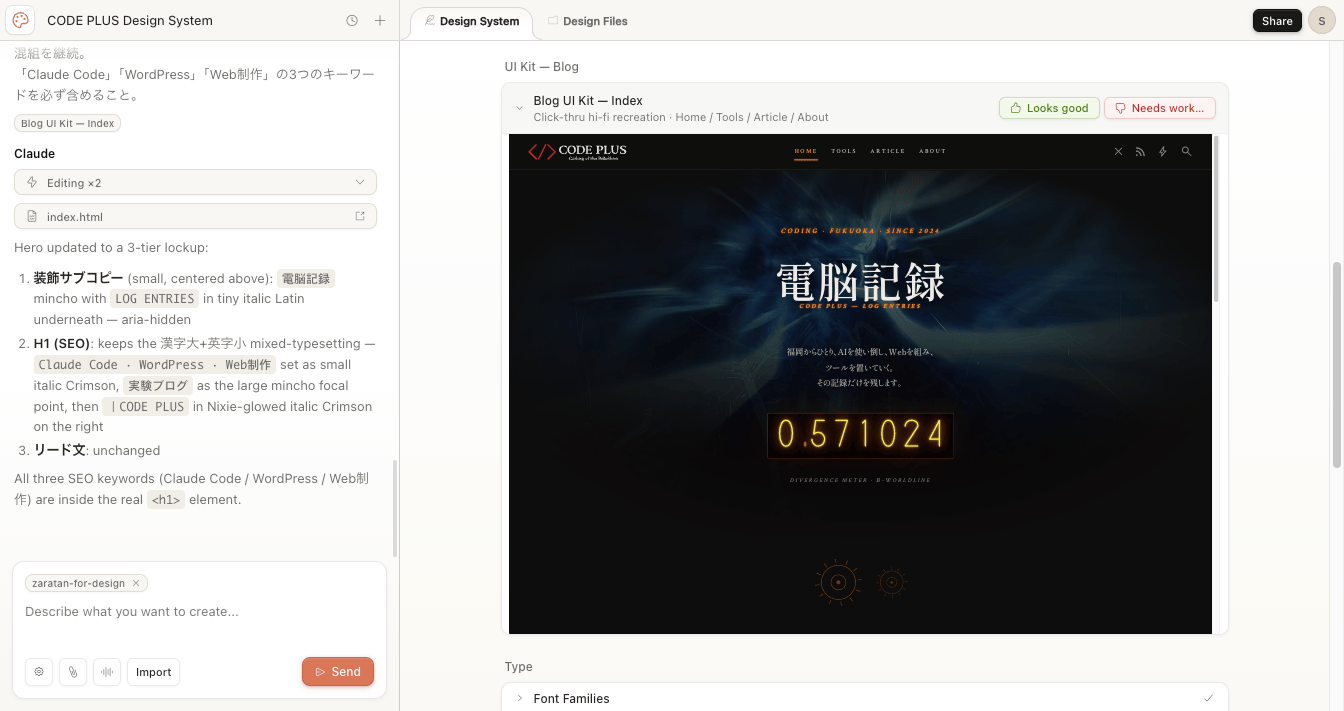1344x711 pixels.
Task: Click the Blog UI Kit — Index chip
Action: point(68,123)
